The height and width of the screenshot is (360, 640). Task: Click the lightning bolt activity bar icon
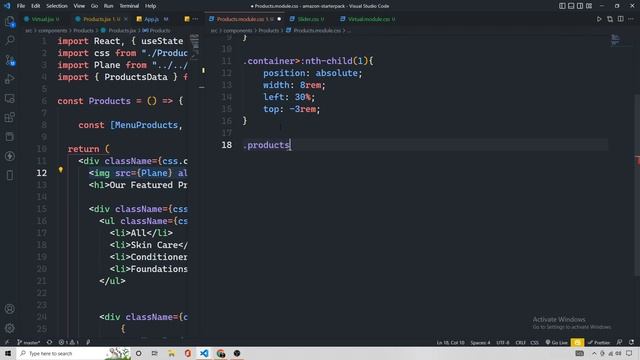(x=9, y=156)
